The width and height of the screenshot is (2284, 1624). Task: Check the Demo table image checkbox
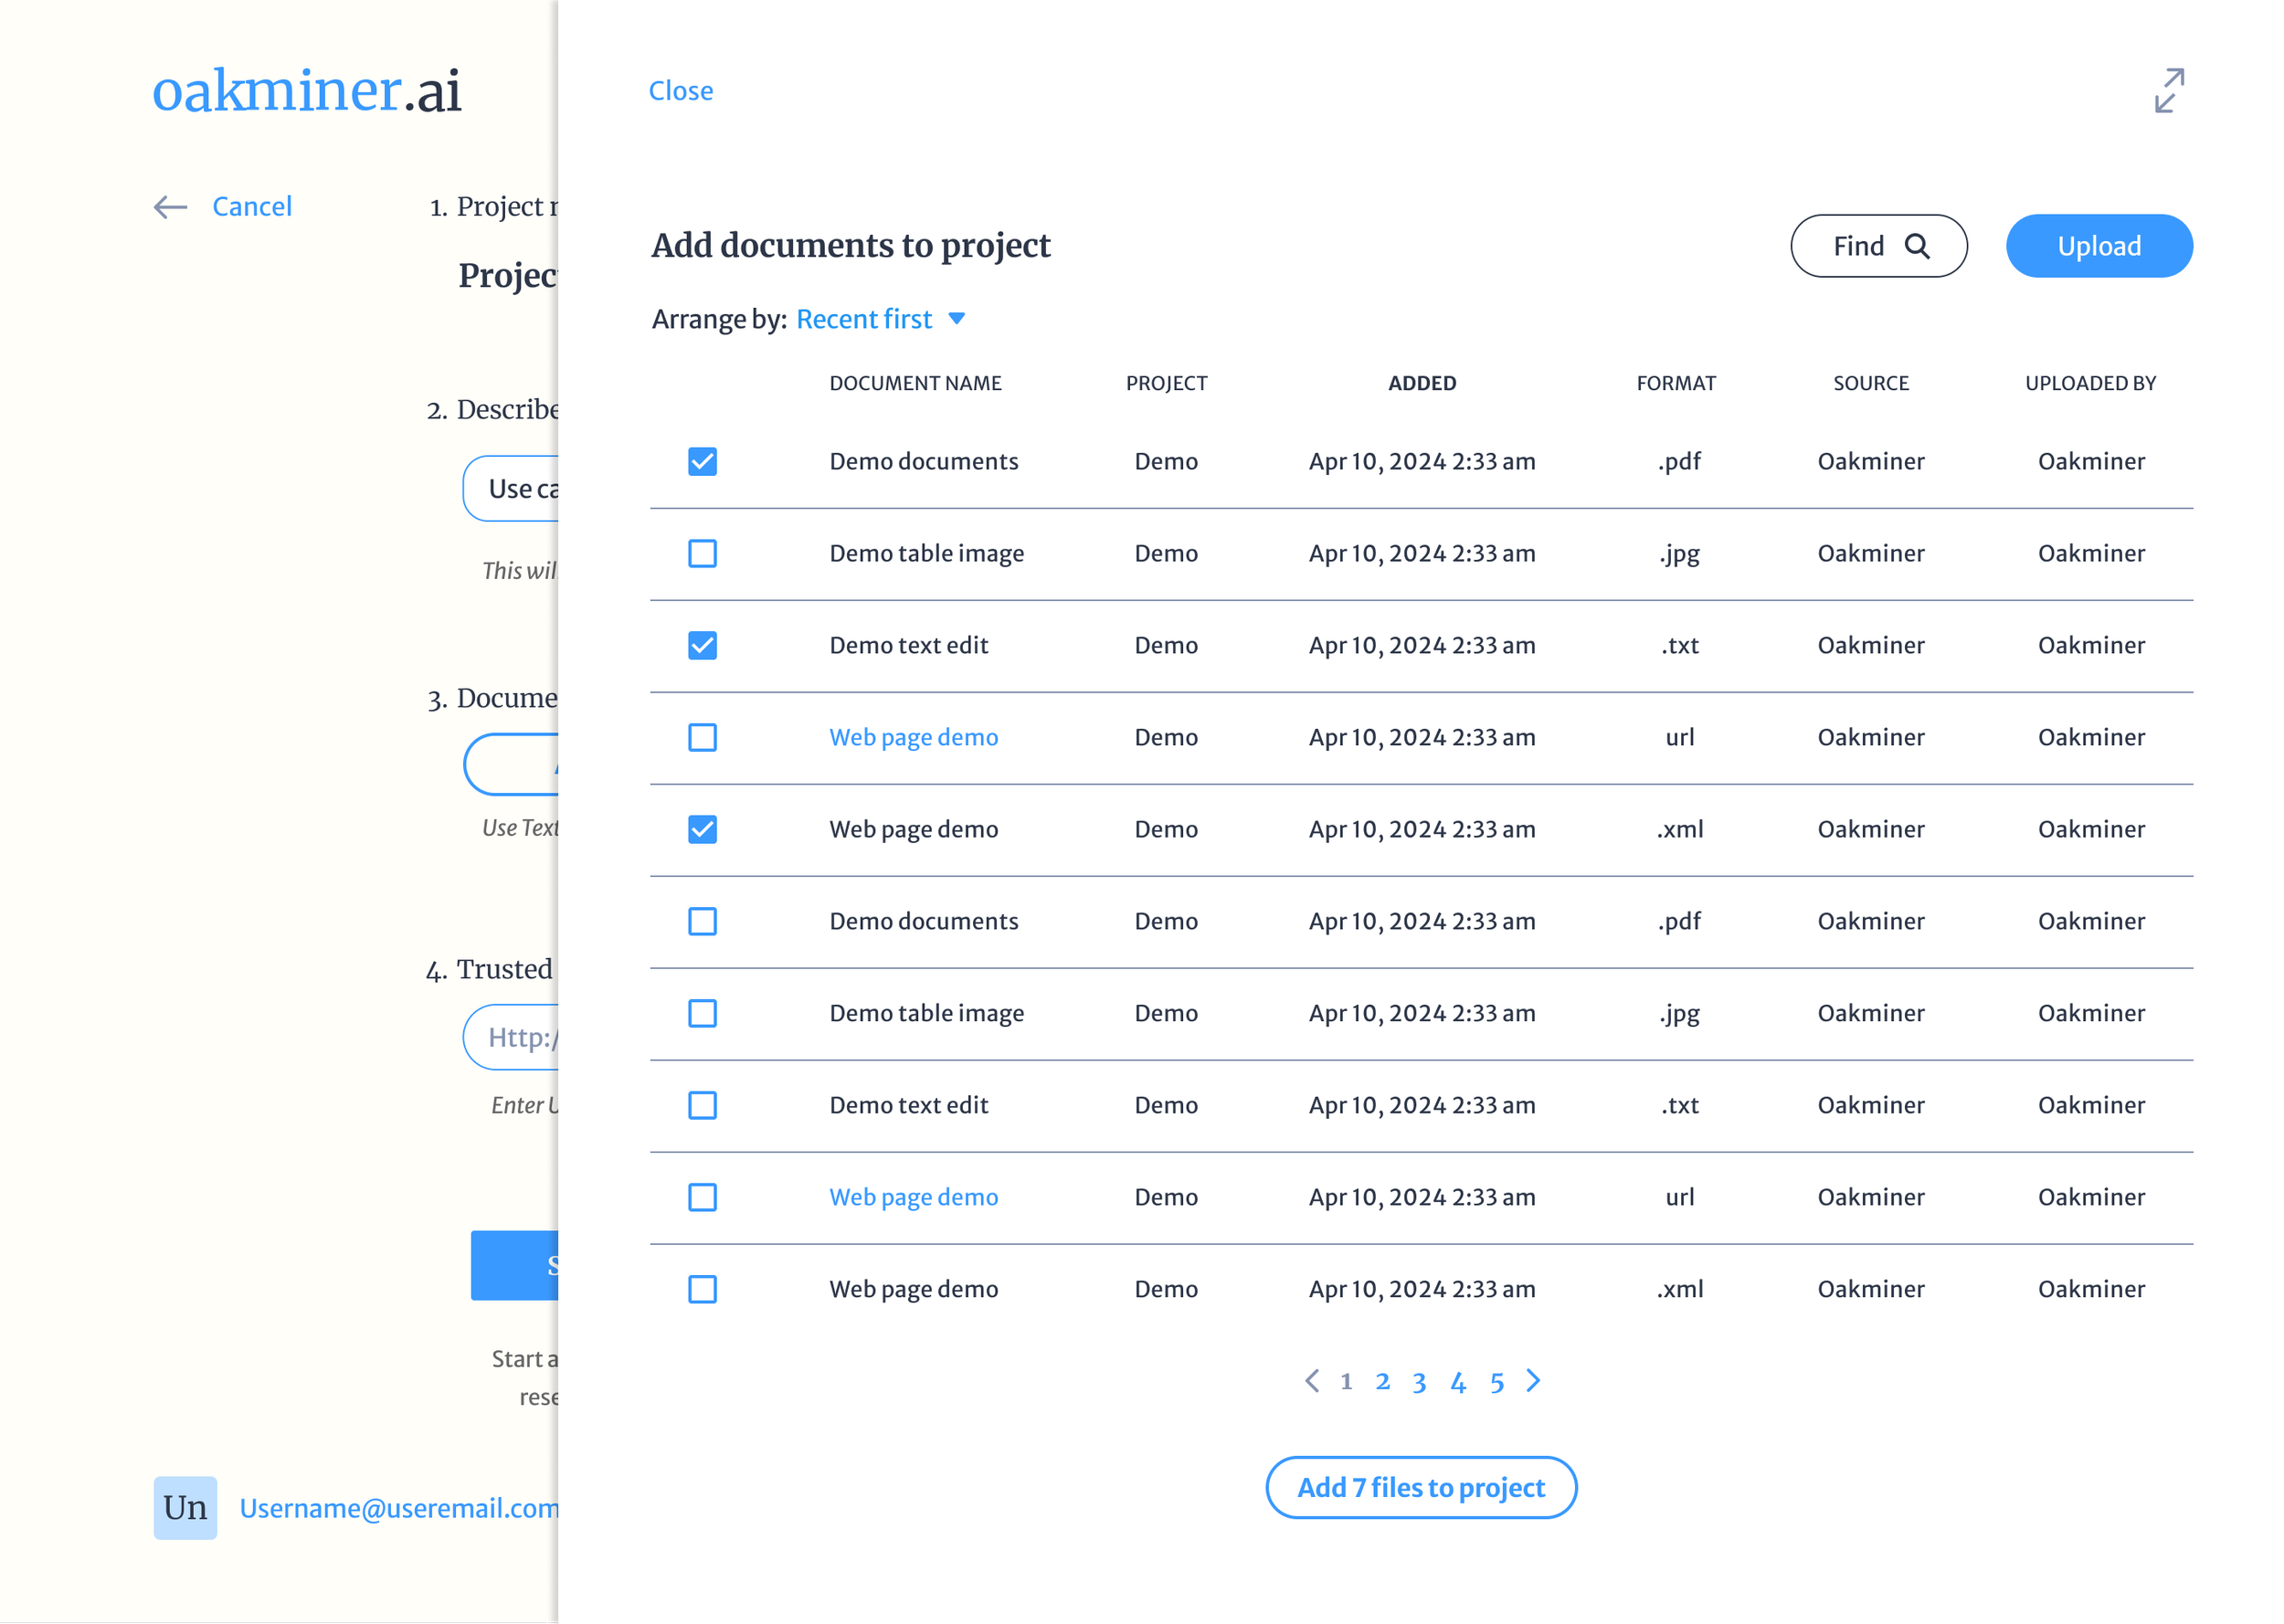(703, 553)
